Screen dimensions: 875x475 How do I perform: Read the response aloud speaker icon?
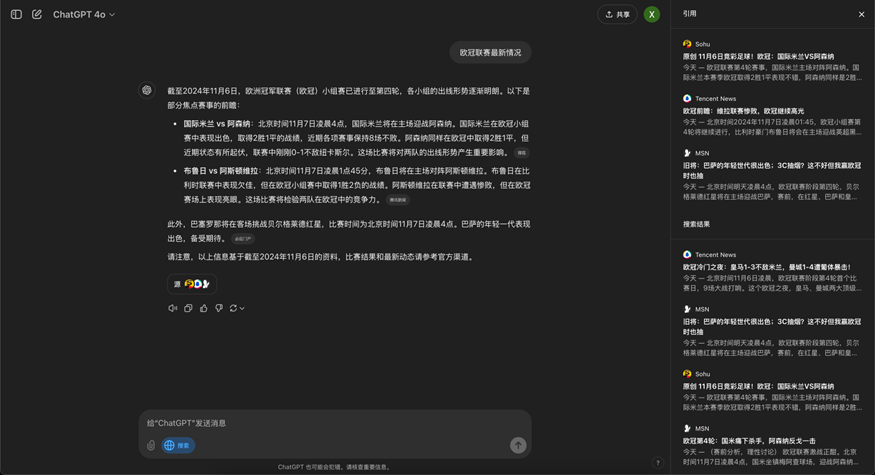(x=172, y=308)
